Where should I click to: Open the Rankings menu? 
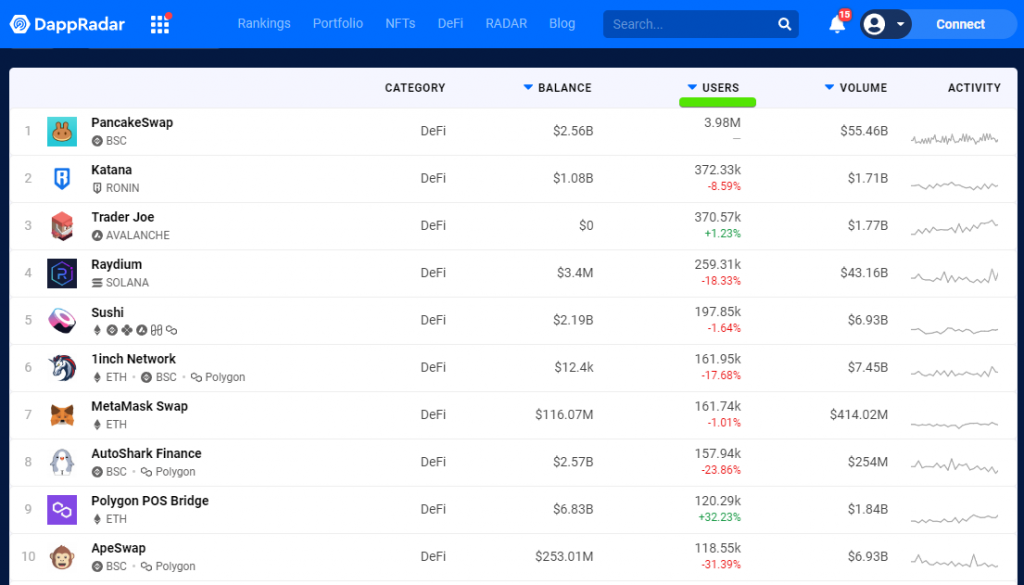click(264, 24)
